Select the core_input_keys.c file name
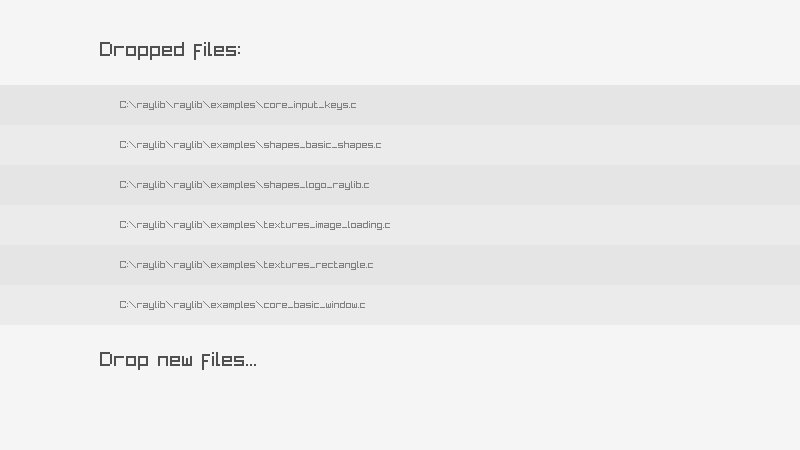Image resolution: width=800 pixels, height=450 pixels. (x=310, y=105)
